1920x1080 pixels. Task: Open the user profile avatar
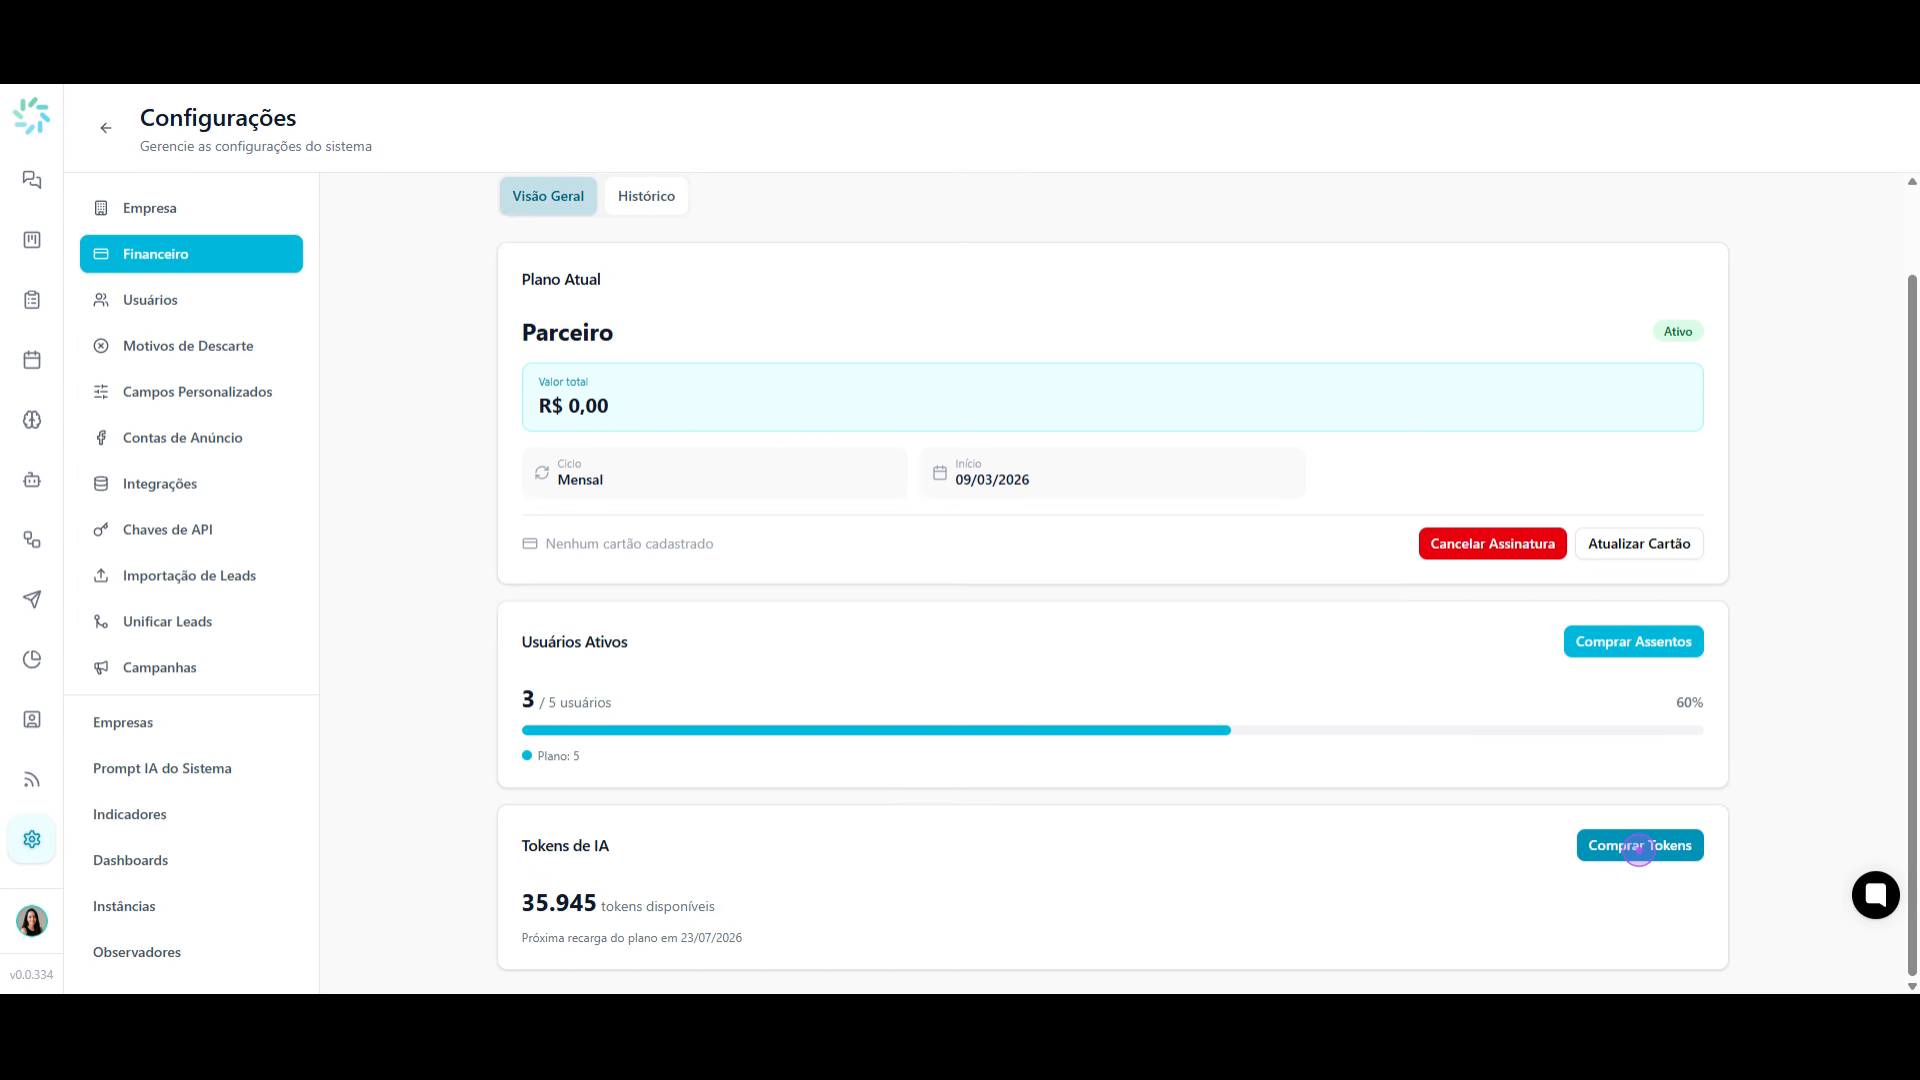coord(32,921)
